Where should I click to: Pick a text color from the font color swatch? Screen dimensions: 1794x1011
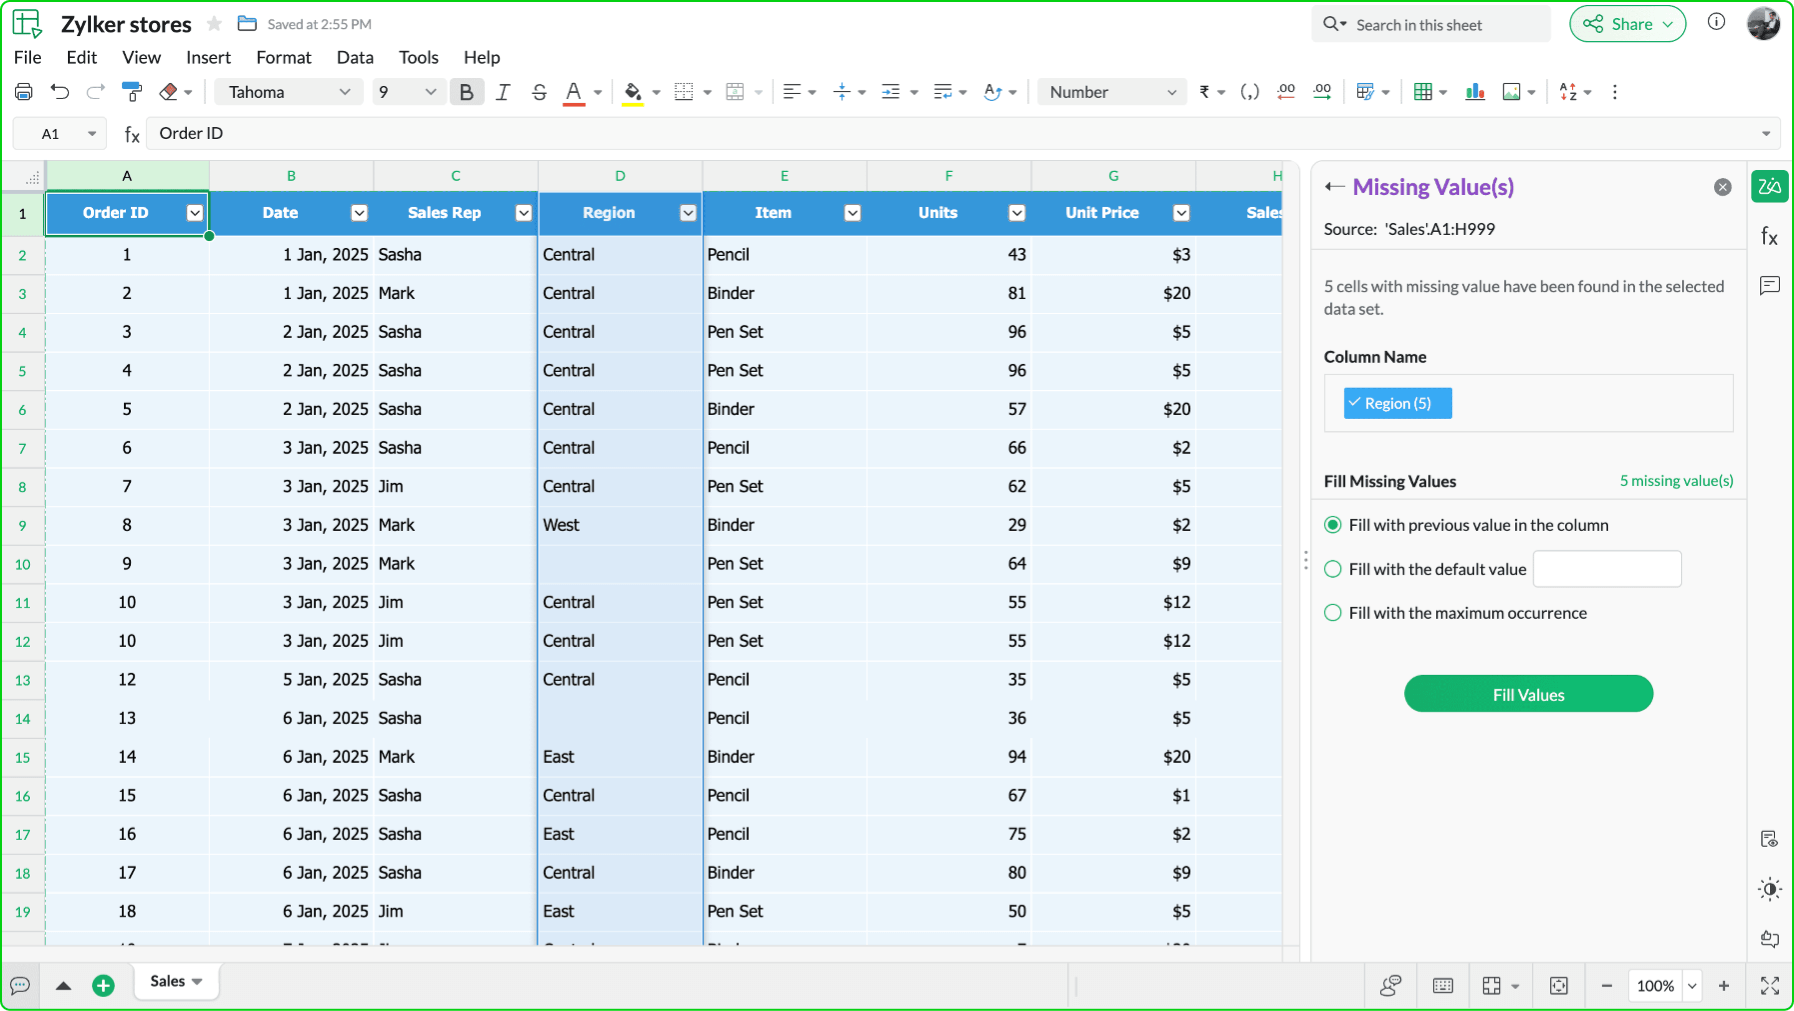pyautogui.click(x=573, y=91)
